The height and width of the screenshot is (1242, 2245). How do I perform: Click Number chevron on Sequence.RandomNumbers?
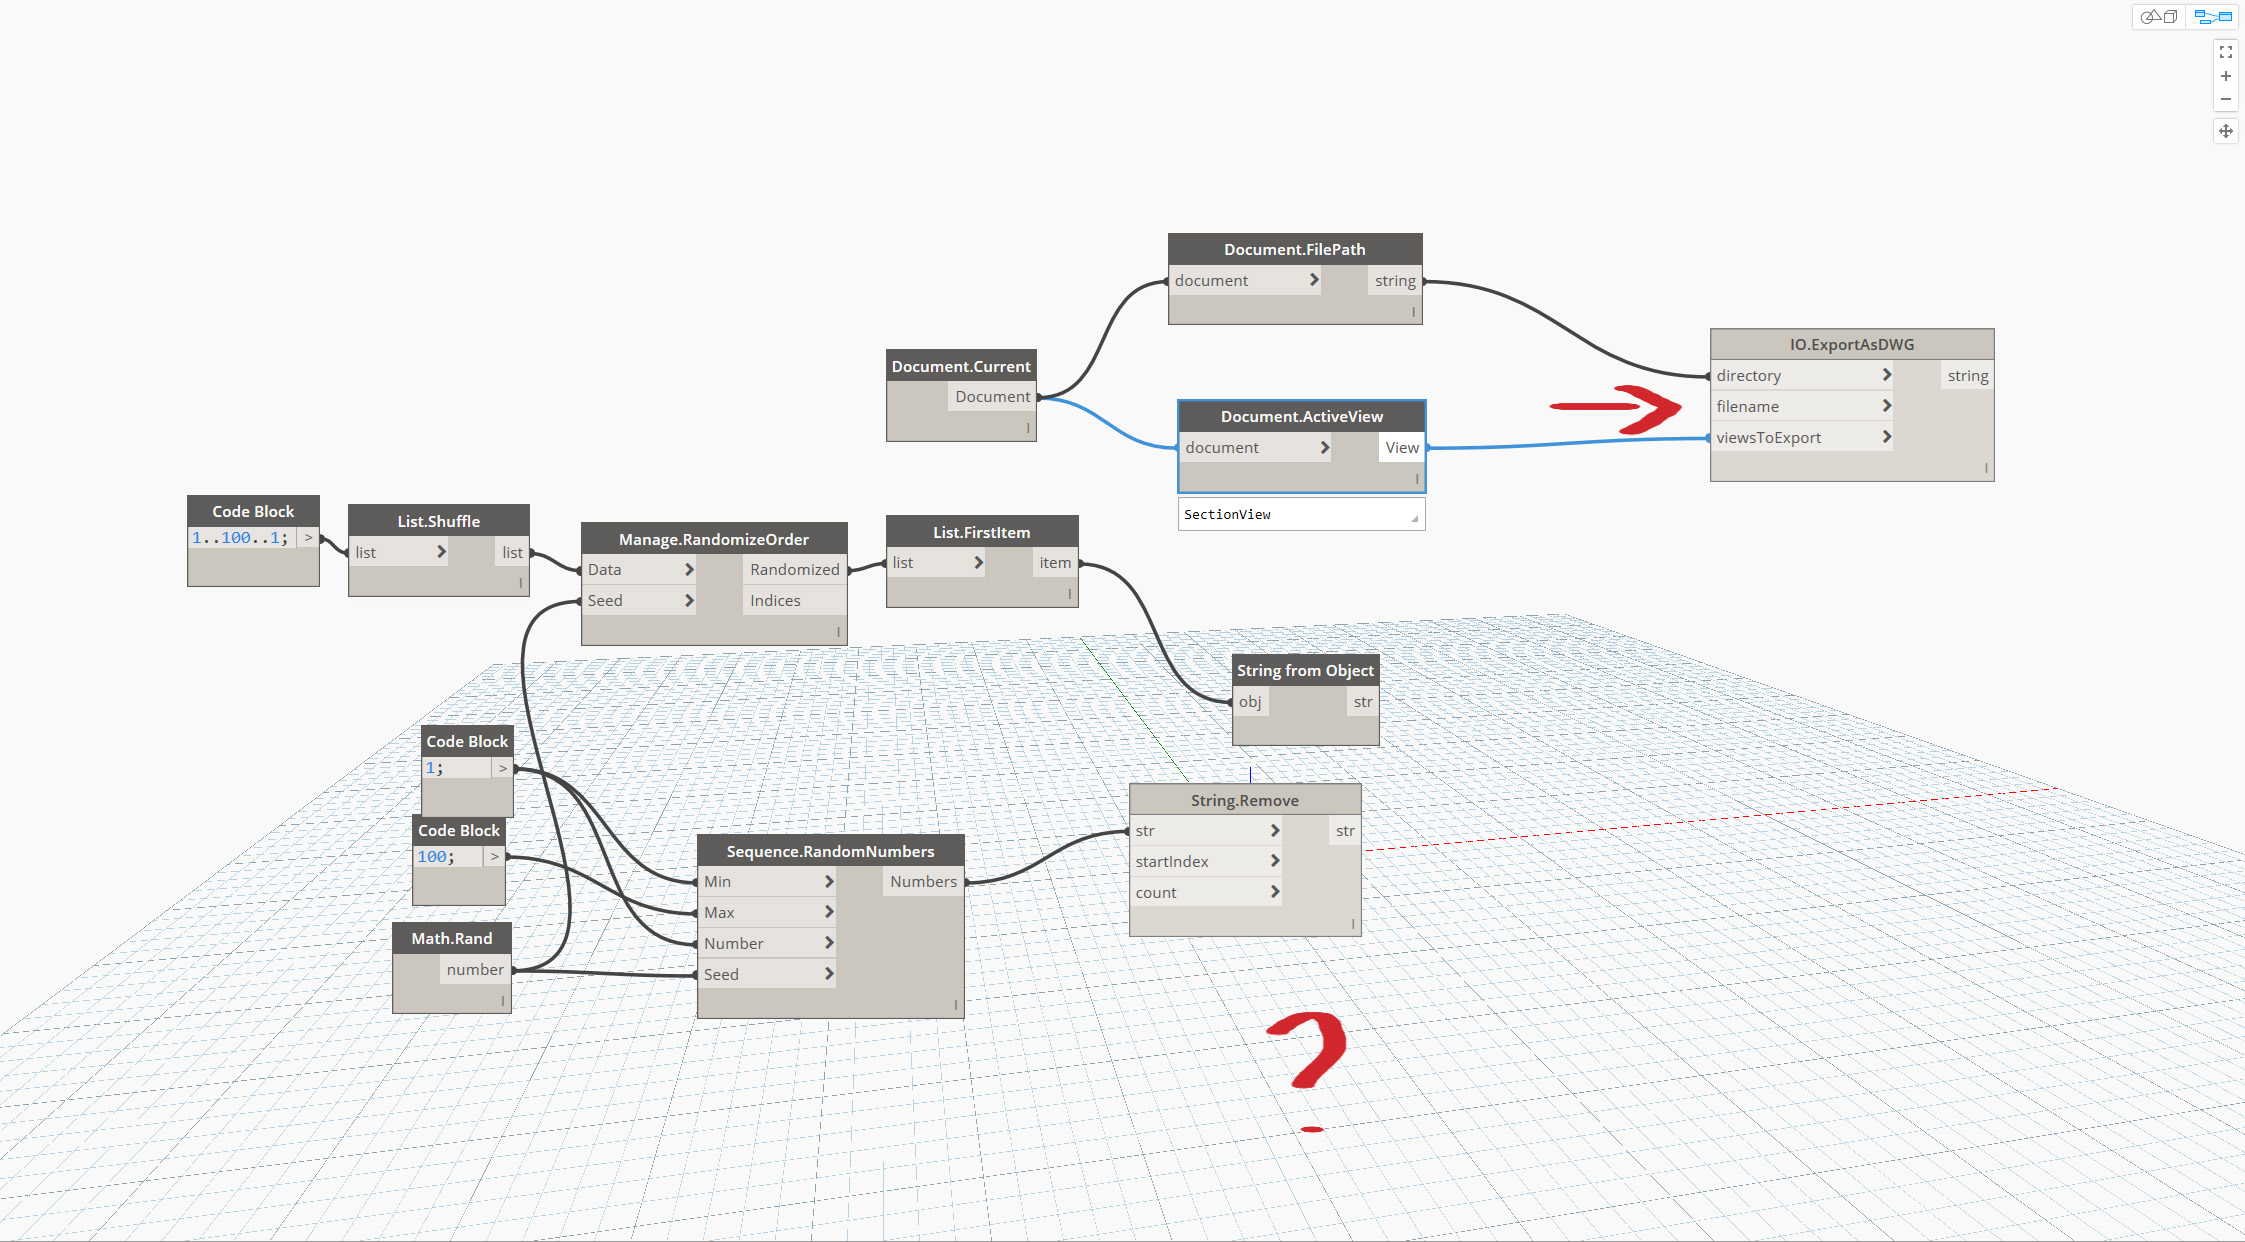pyautogui.click(x=828, y=943)
